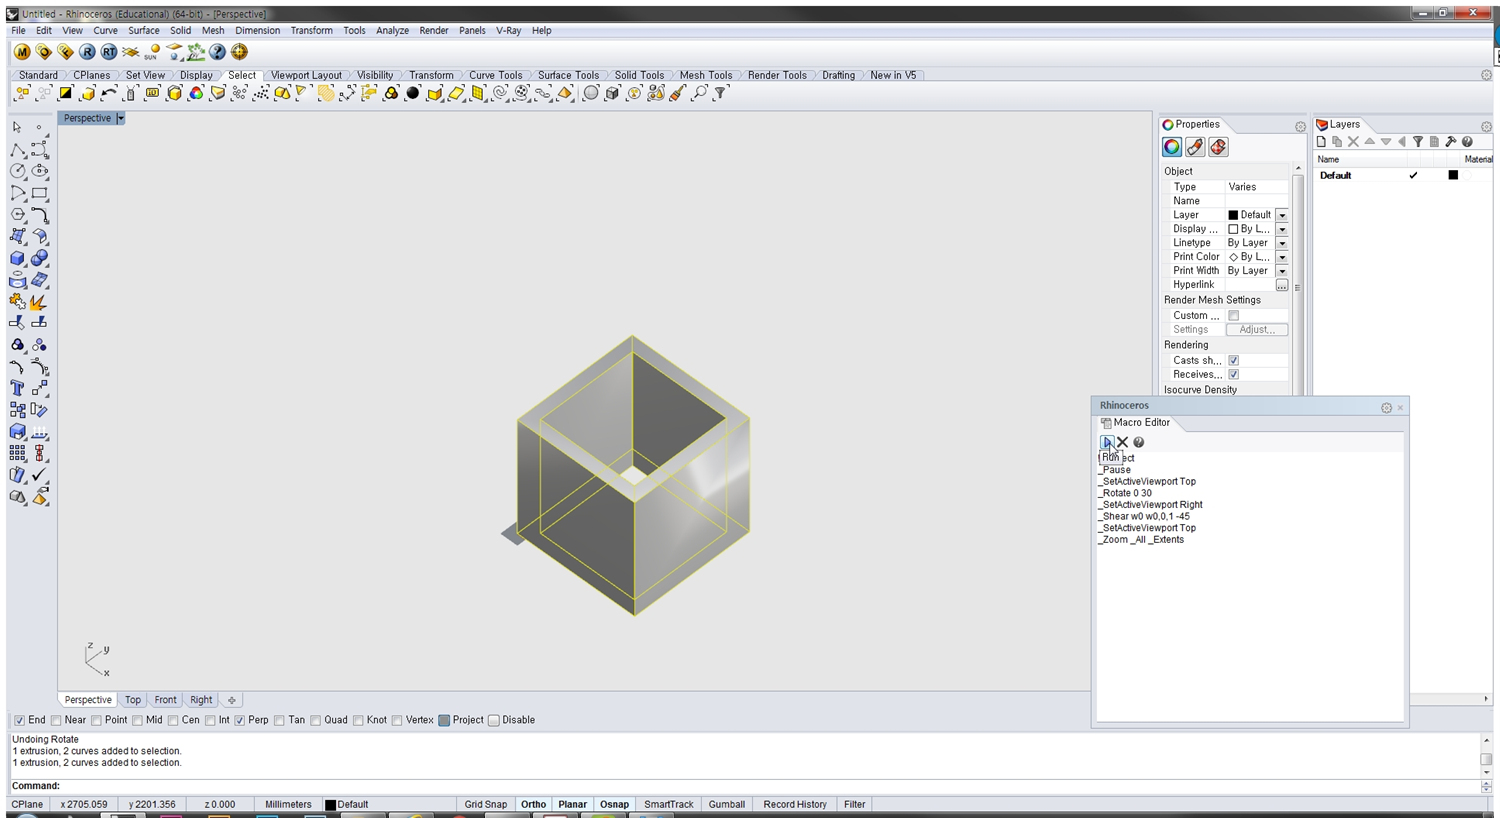The height and width of the screenshot is (818, 1500).
Task: Toggle Gumball in status bar
Action: pyautogui.click(x=726, y=804)
